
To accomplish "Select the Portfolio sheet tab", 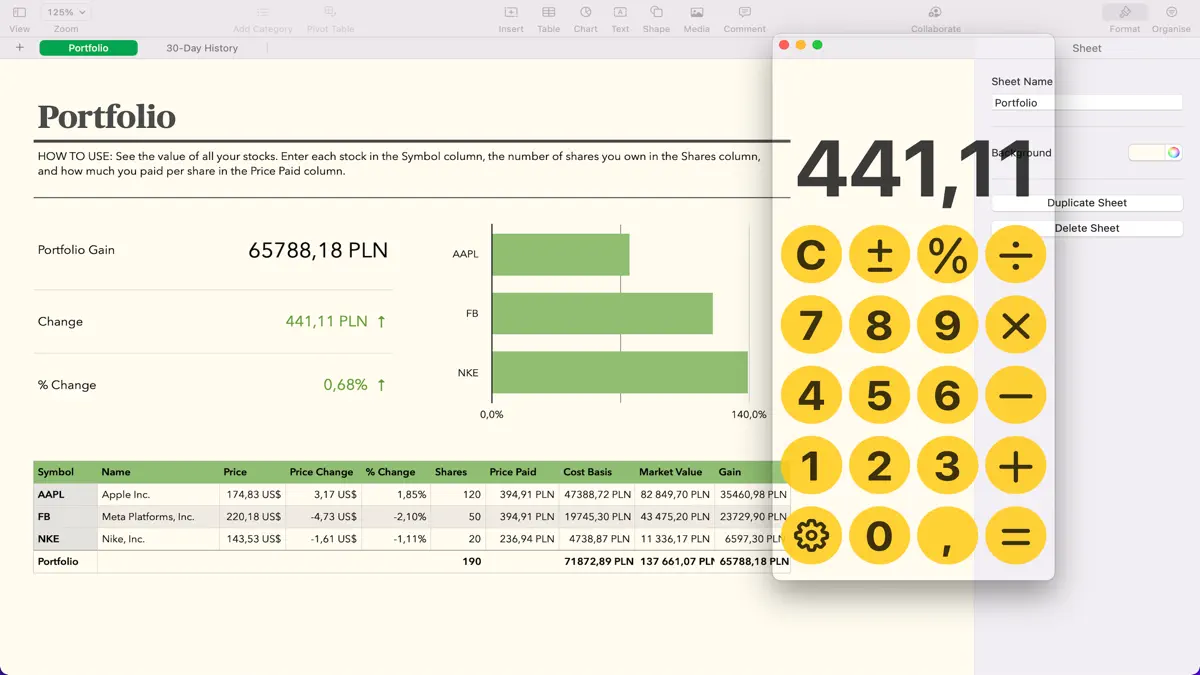I will click(x=88, y=47).
